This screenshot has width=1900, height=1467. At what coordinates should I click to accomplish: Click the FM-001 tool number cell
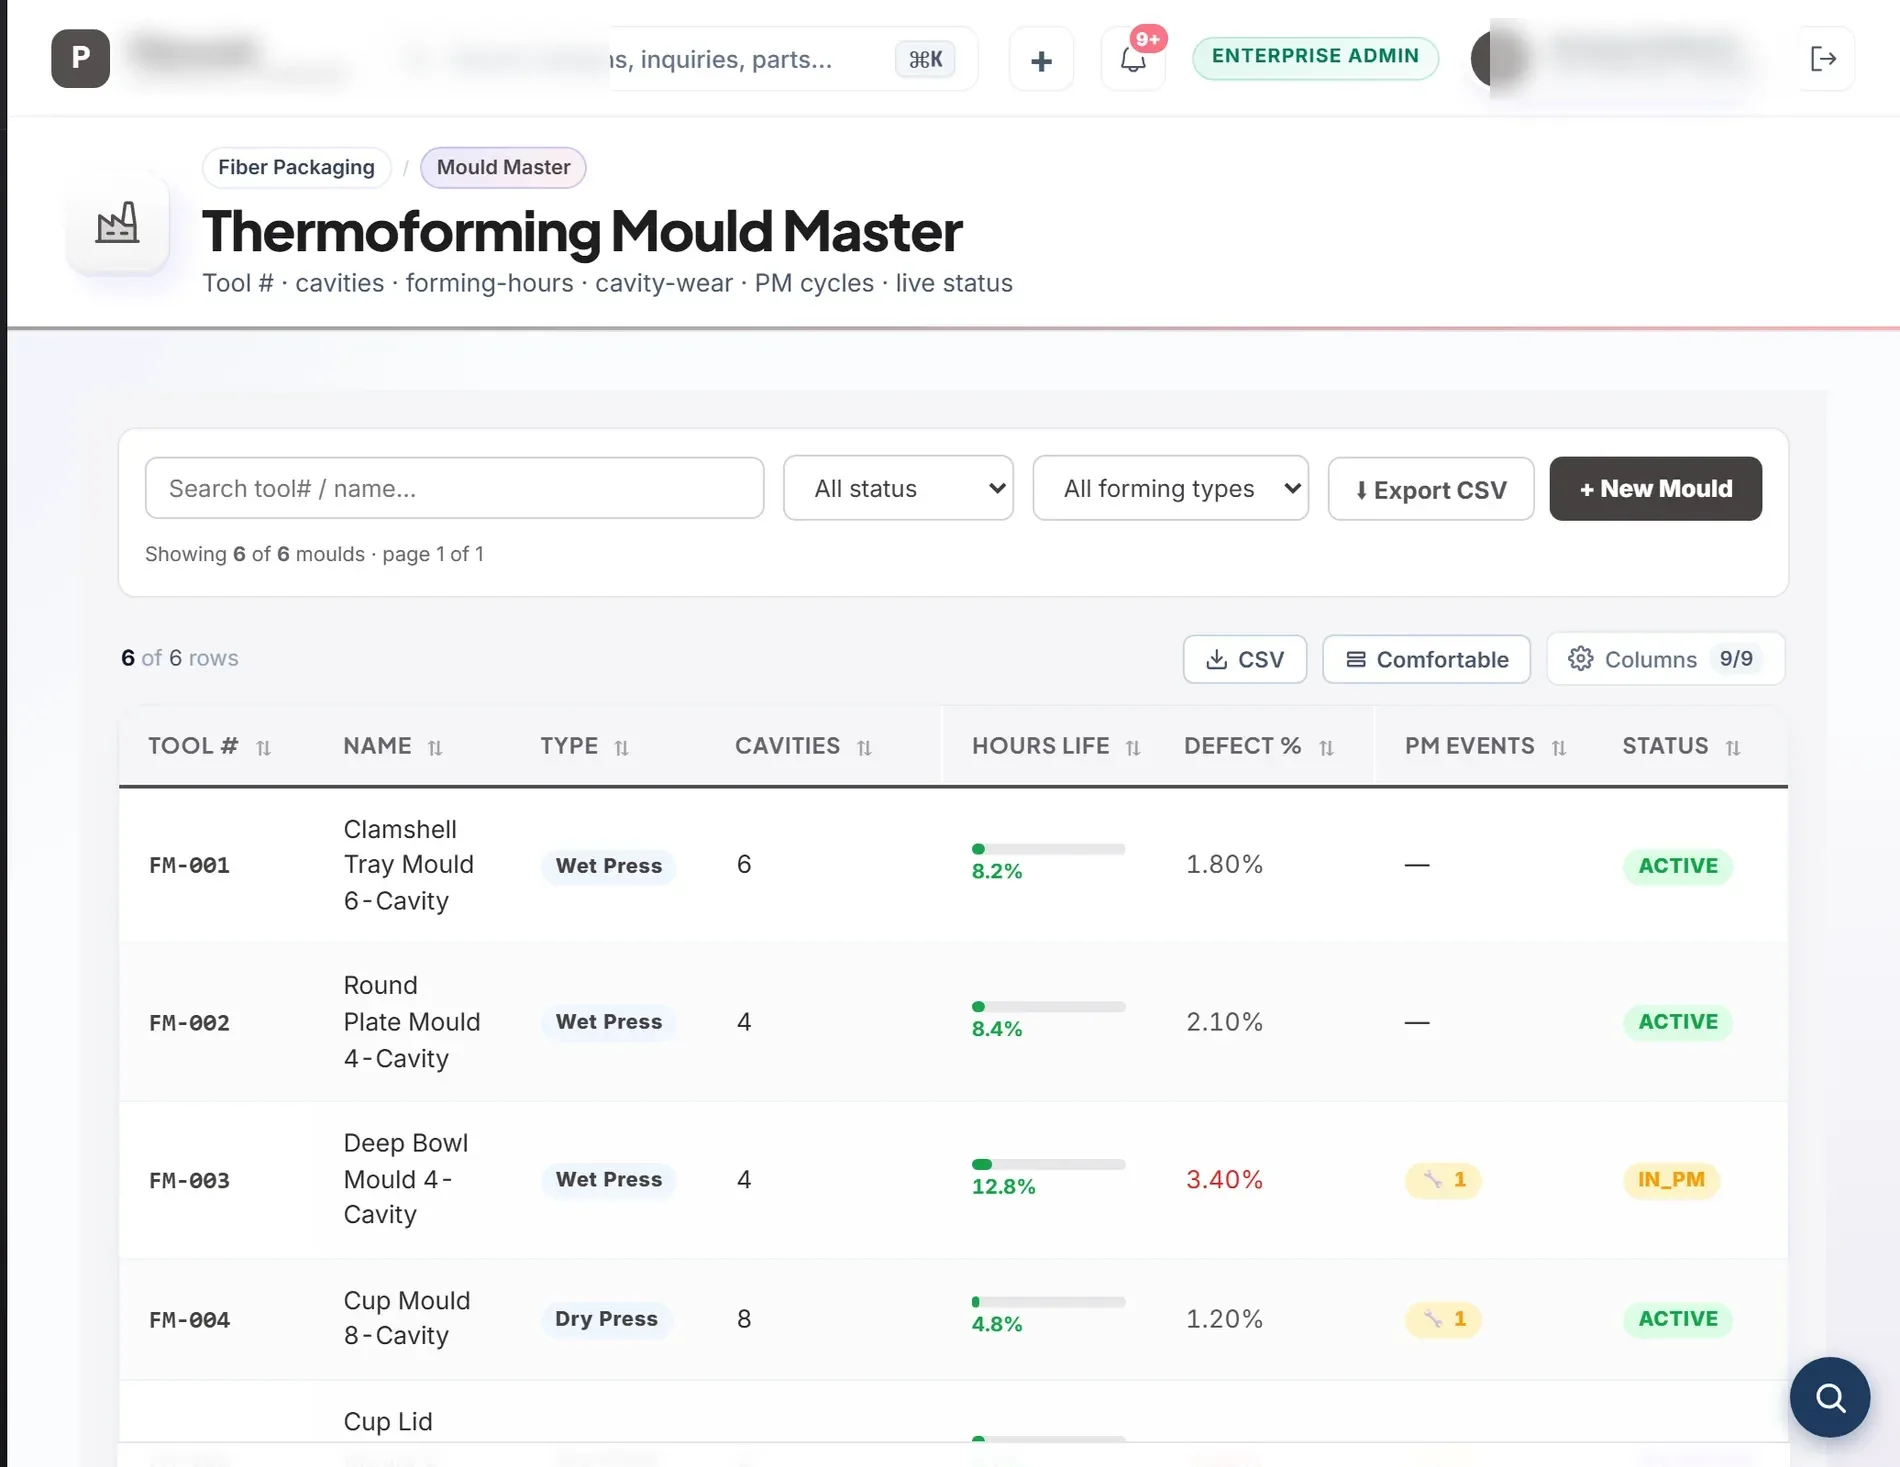pyautogui.click(x=189, y=865)
